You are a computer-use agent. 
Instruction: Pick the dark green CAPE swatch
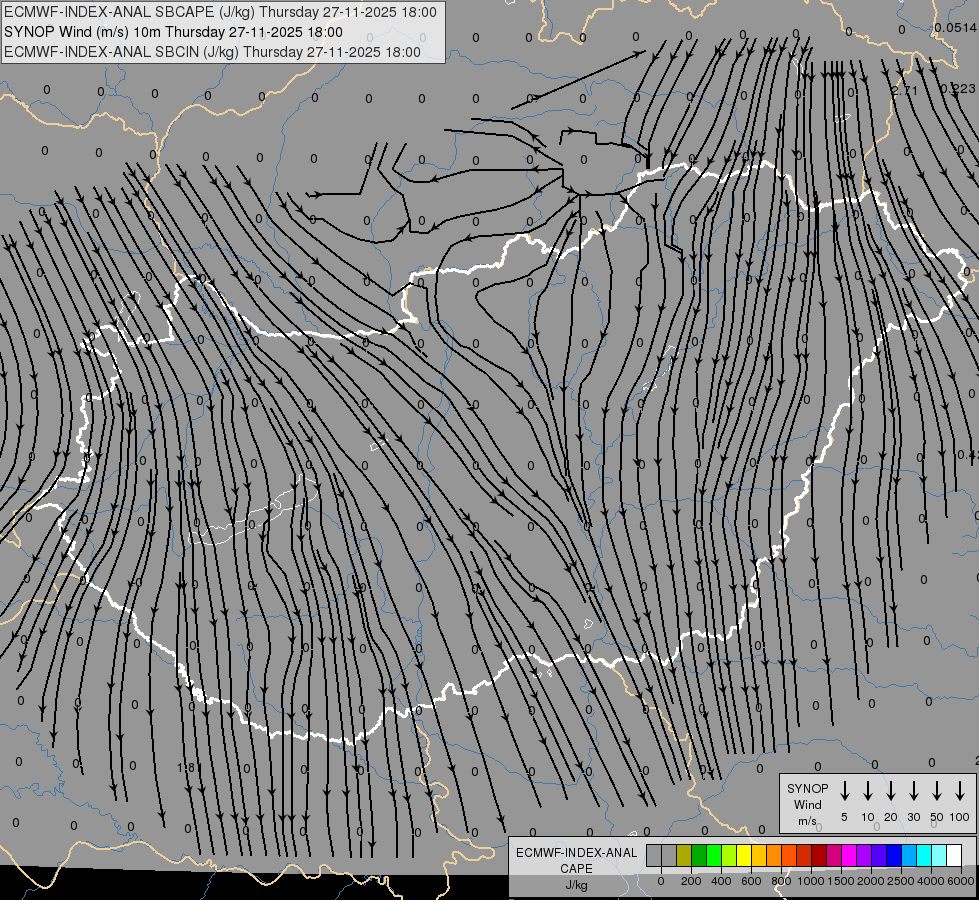(x=699, y=855)
